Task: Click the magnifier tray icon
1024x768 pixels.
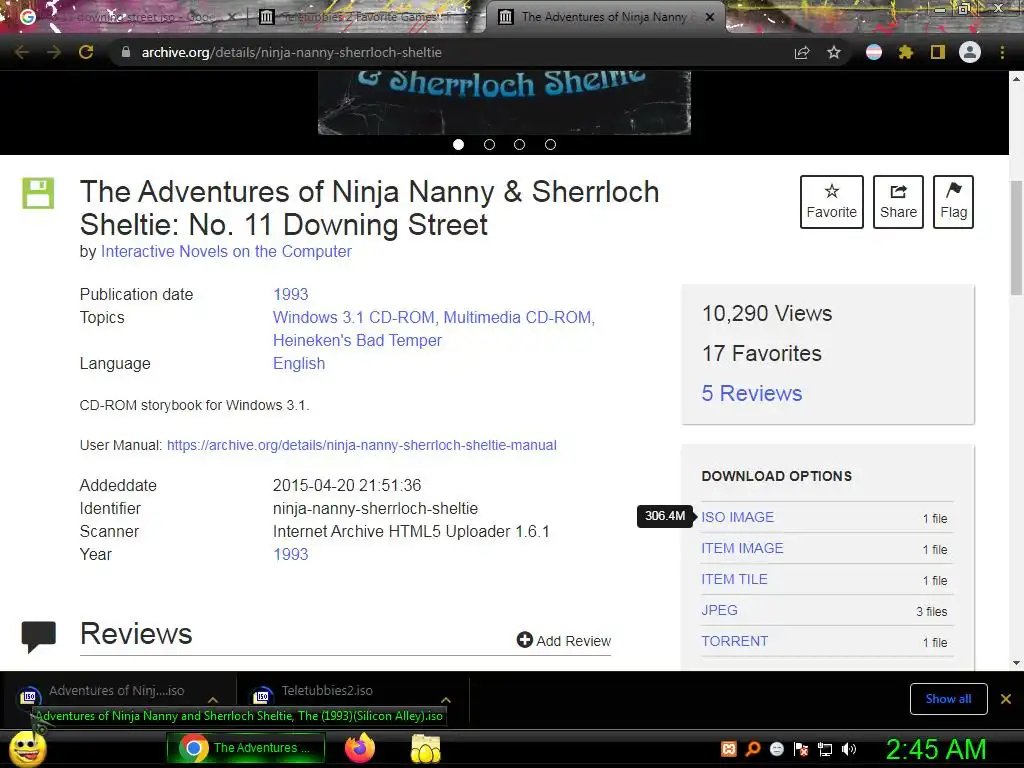Action: click(753, 749)
